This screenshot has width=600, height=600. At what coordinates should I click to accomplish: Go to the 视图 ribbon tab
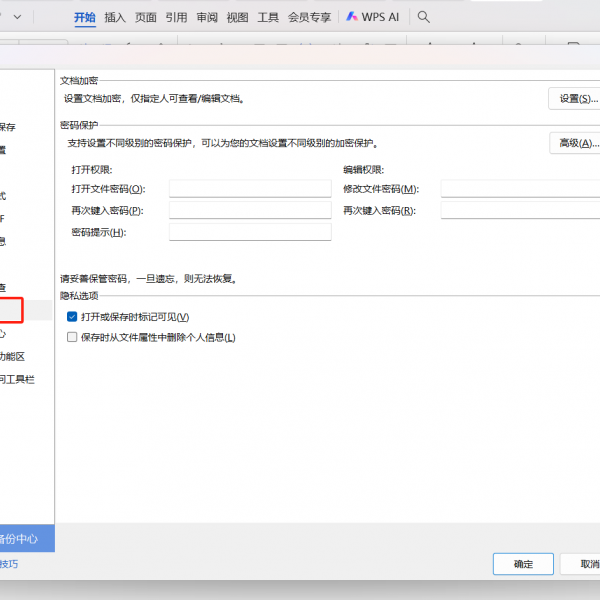(x=237, y=17)
